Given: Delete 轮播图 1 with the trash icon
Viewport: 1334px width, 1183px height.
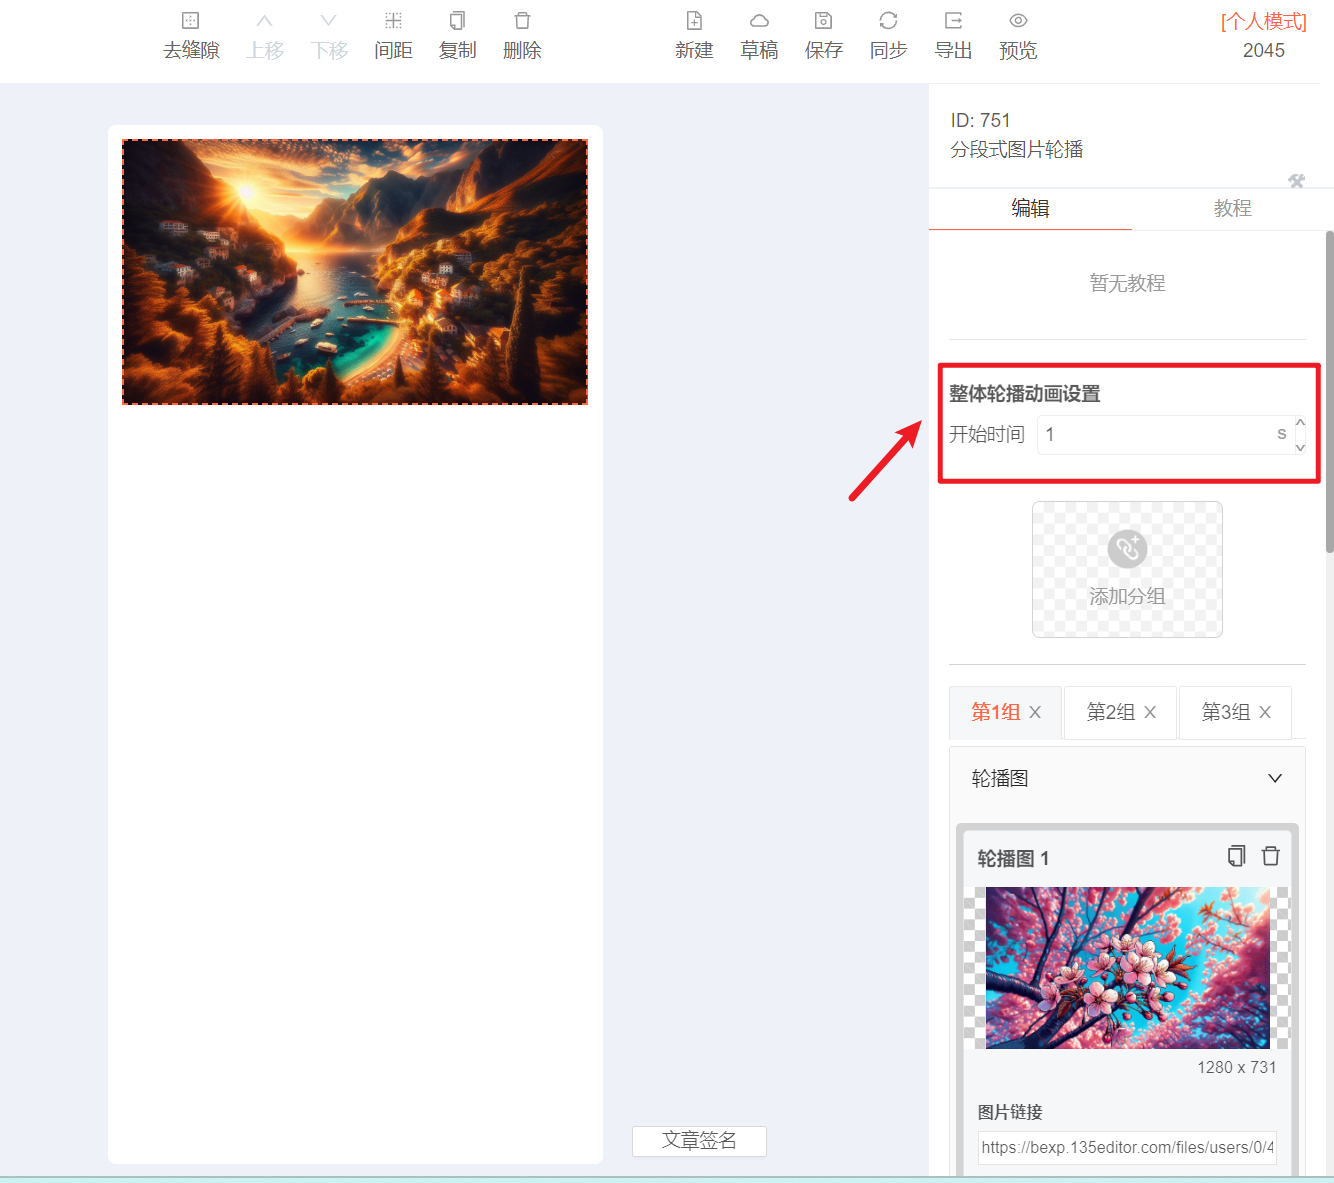Looking at the screenshot, I should (1271, 856).
